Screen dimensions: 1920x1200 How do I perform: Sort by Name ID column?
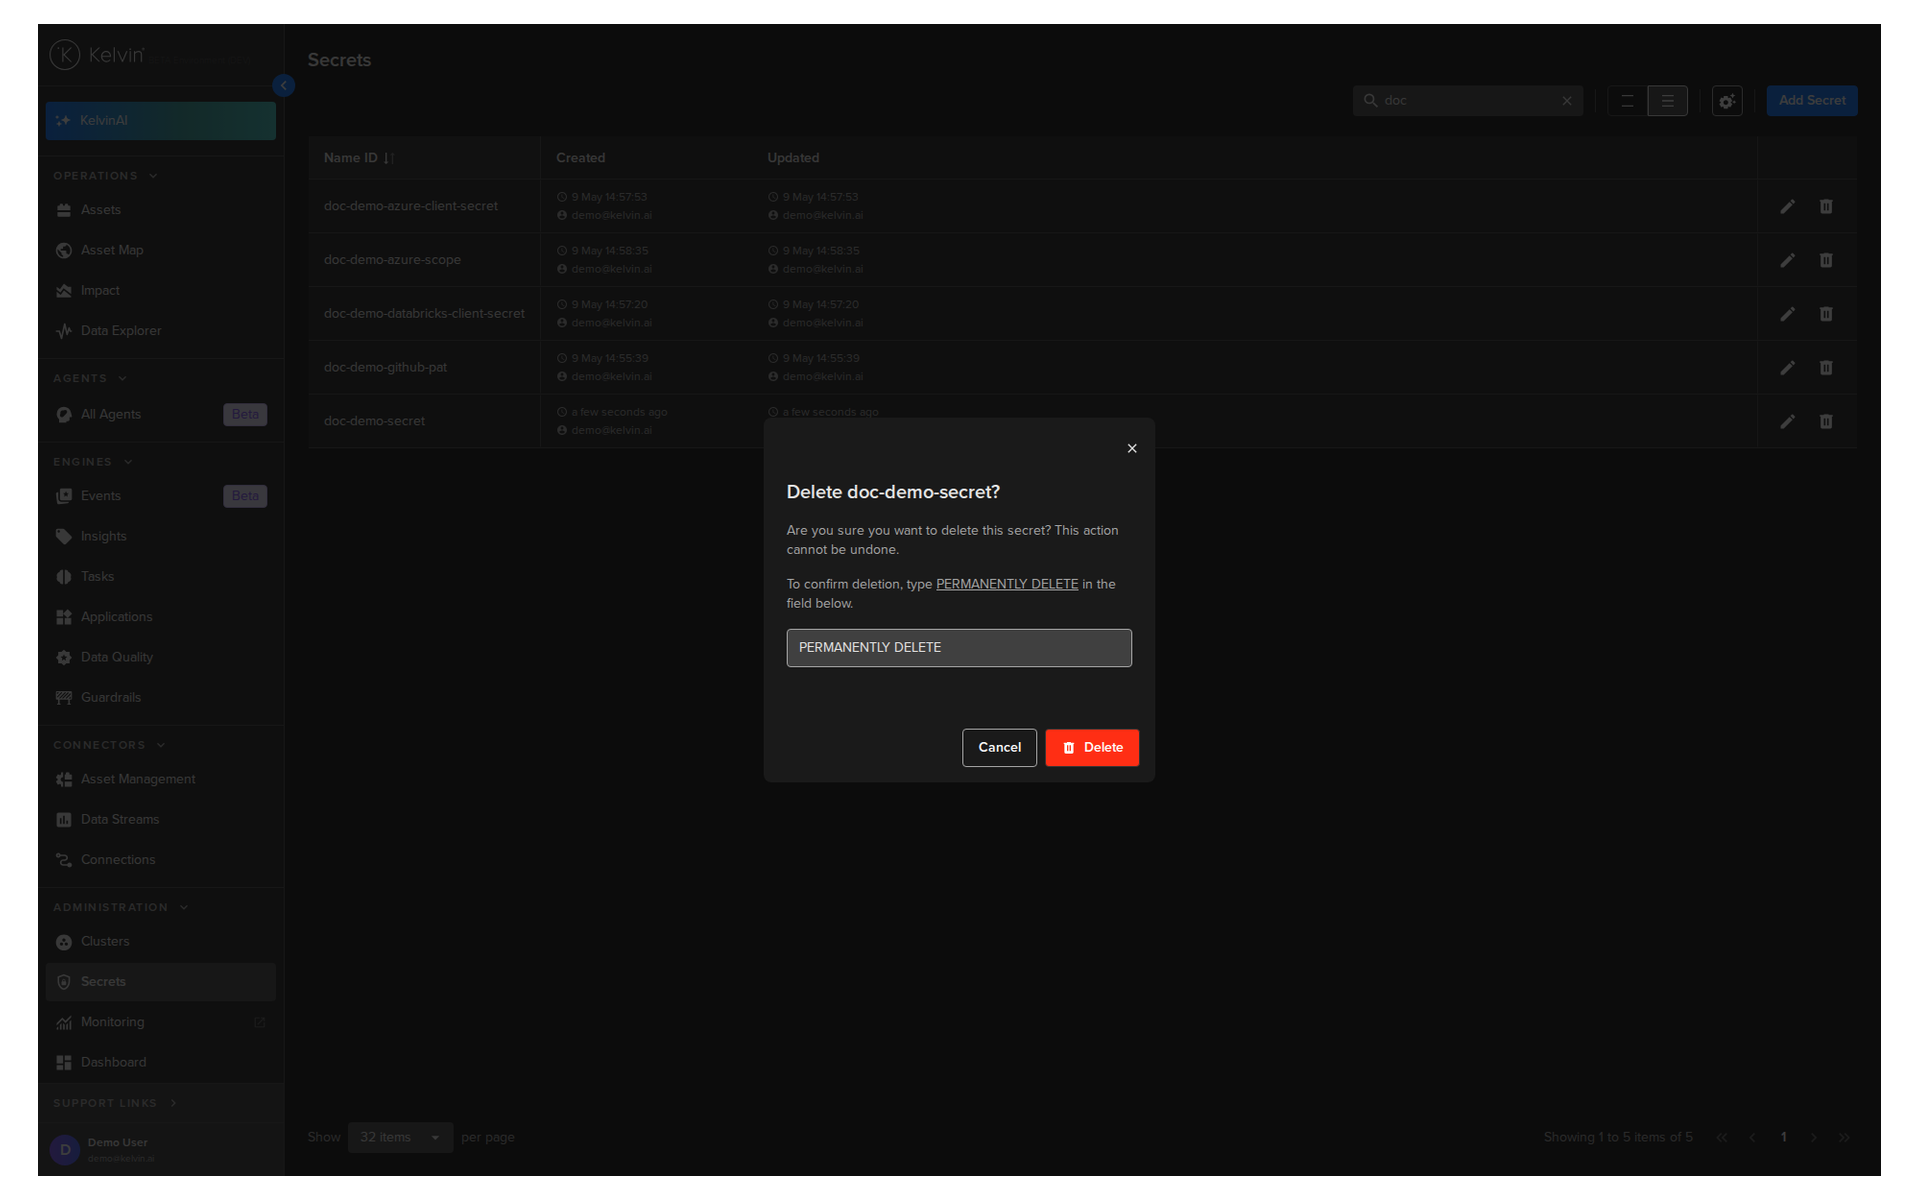pos(358,158)
